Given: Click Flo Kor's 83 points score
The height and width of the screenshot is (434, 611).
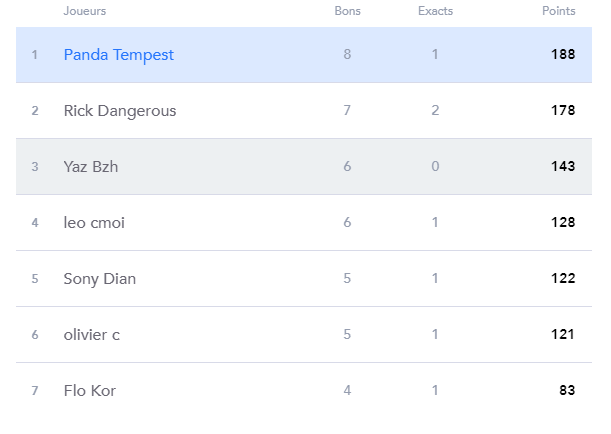Looking at the screenshot, I should coord(567,391).
